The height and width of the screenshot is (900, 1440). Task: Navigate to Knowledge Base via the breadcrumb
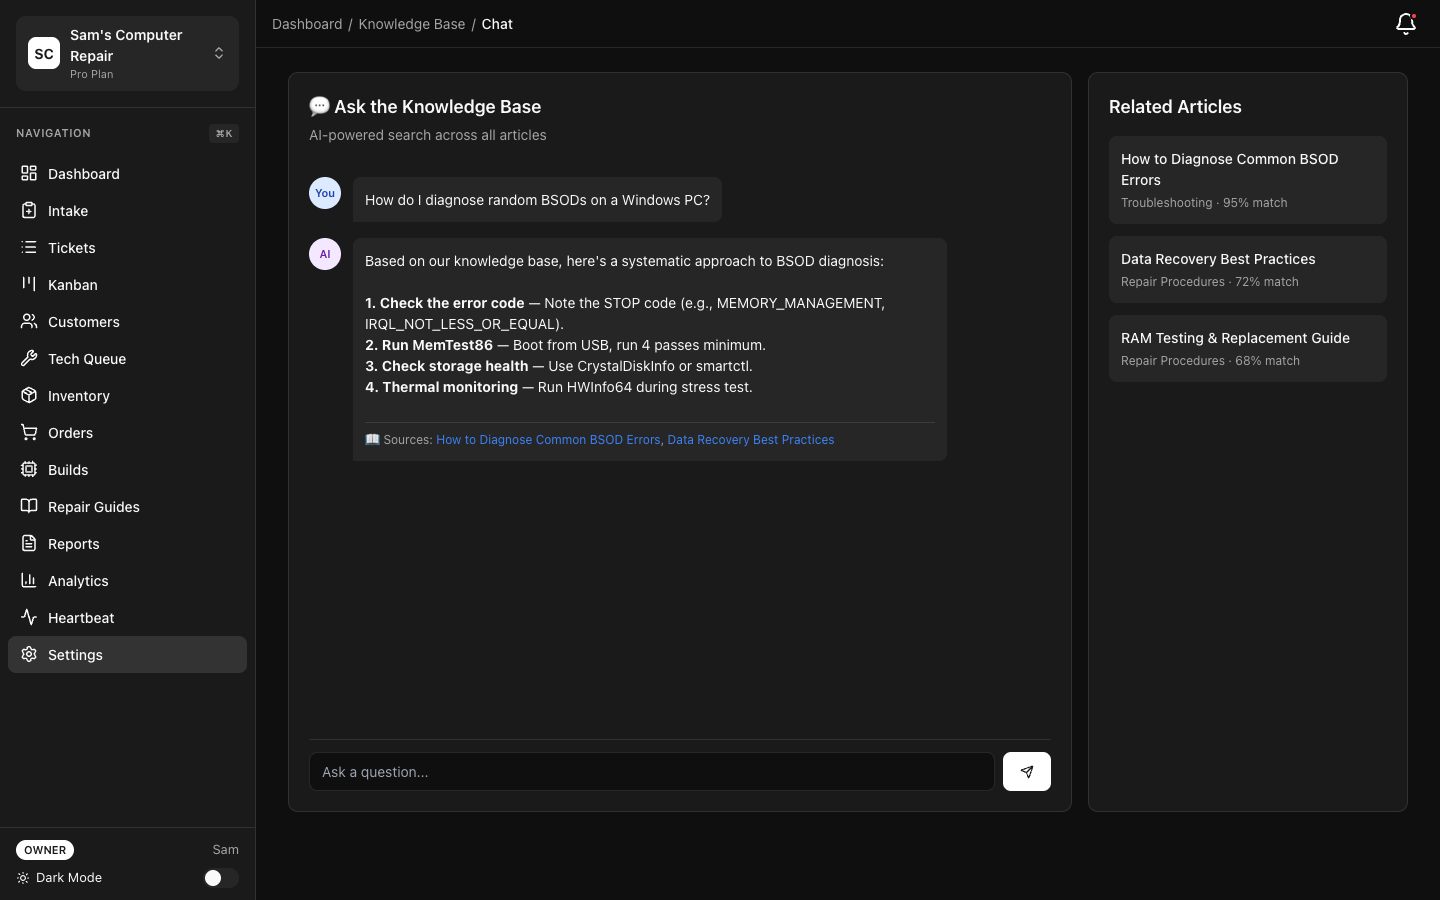(411, 23)
